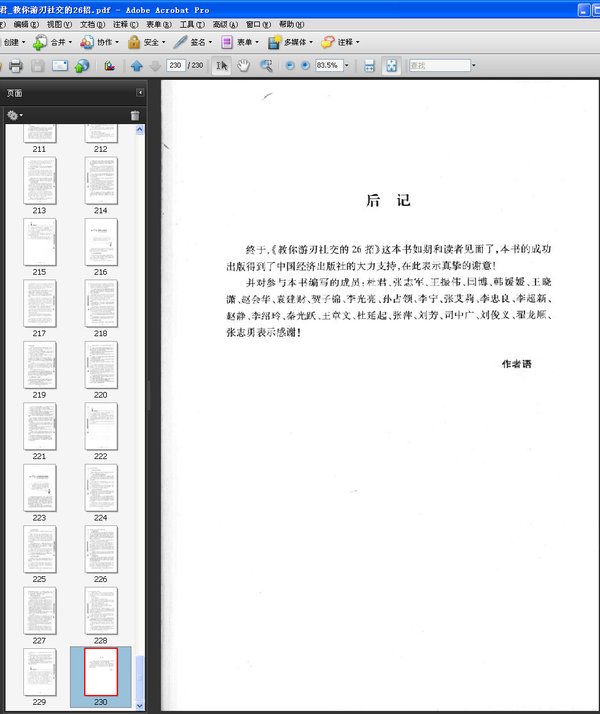
Task: Open the 高级 (Advanced) menu
Action: click(225, 24)
